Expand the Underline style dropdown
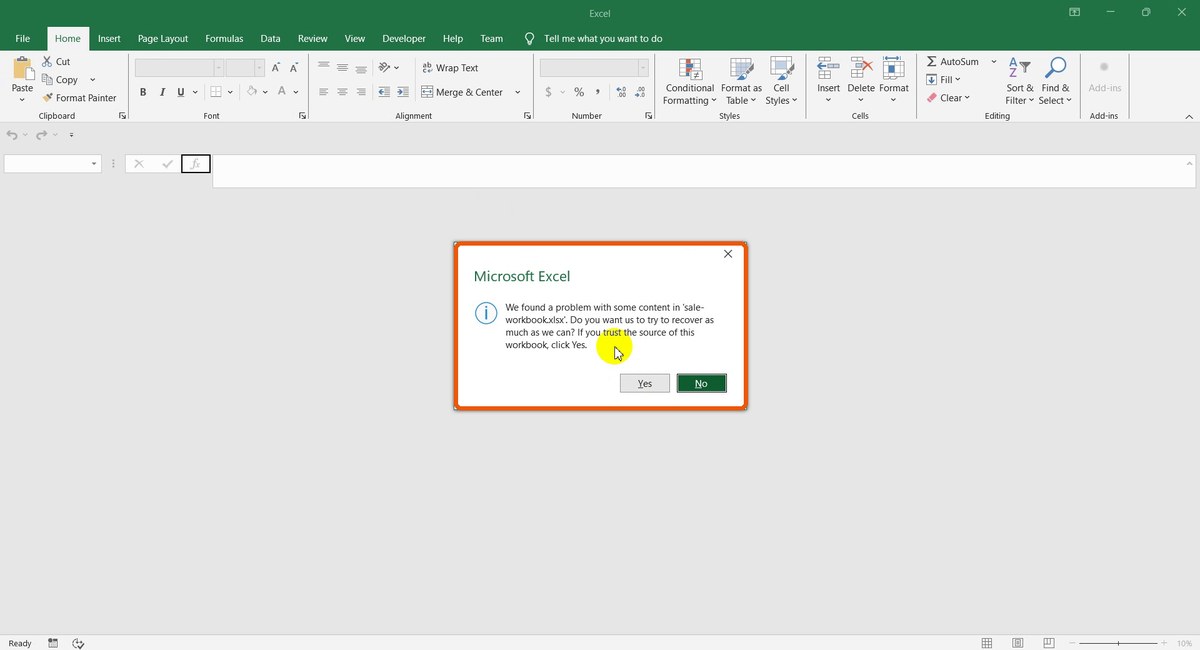Viewport: 1200px width, 650px height. pyautogui.click(x=194, y=92)
